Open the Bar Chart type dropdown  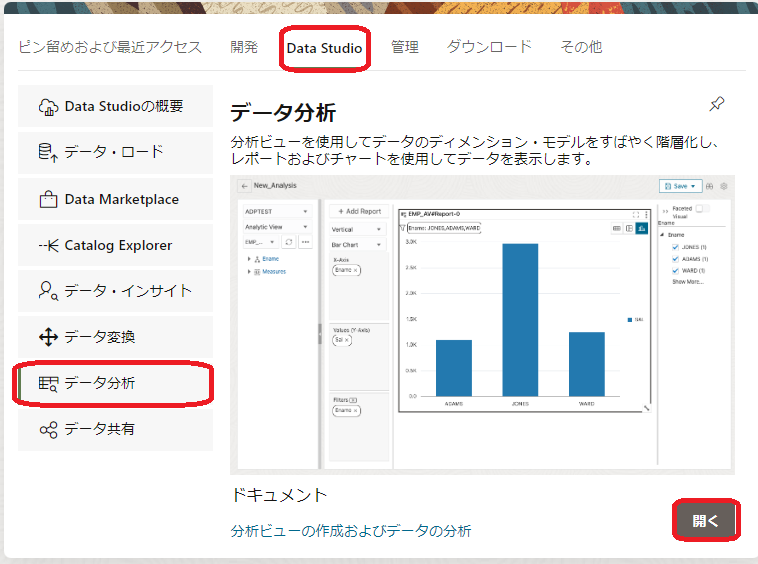point(358,244)
